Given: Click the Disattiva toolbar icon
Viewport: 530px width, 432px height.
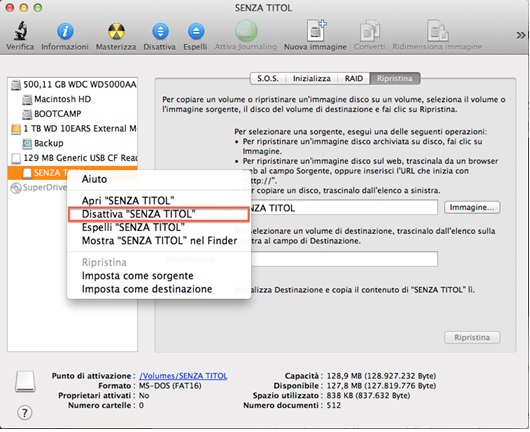Looking at the screenshot, I should click(160, 31).
